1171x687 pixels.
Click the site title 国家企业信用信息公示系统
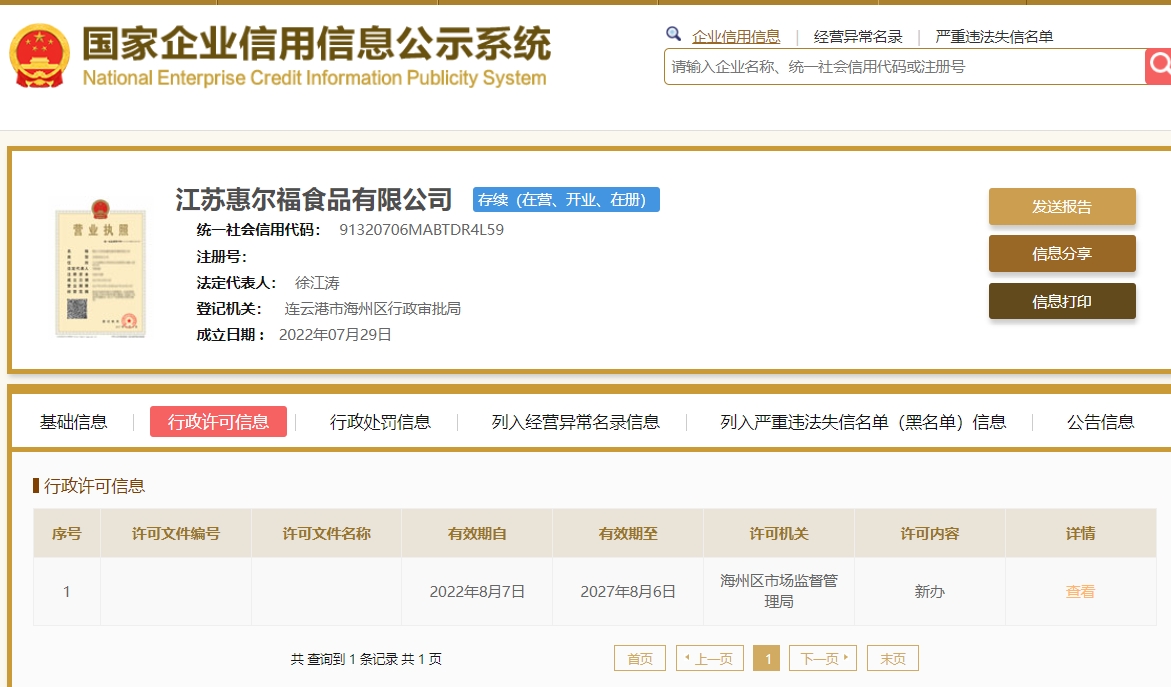coord(317,43)
